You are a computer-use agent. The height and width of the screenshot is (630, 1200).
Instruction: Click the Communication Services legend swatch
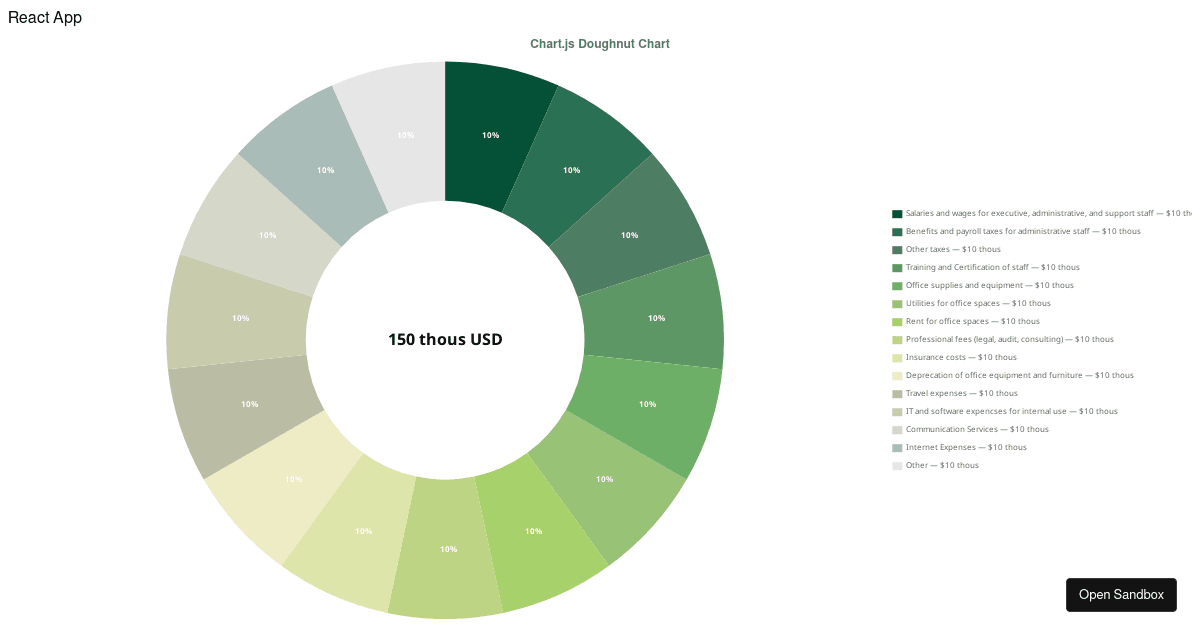point(896,429)
